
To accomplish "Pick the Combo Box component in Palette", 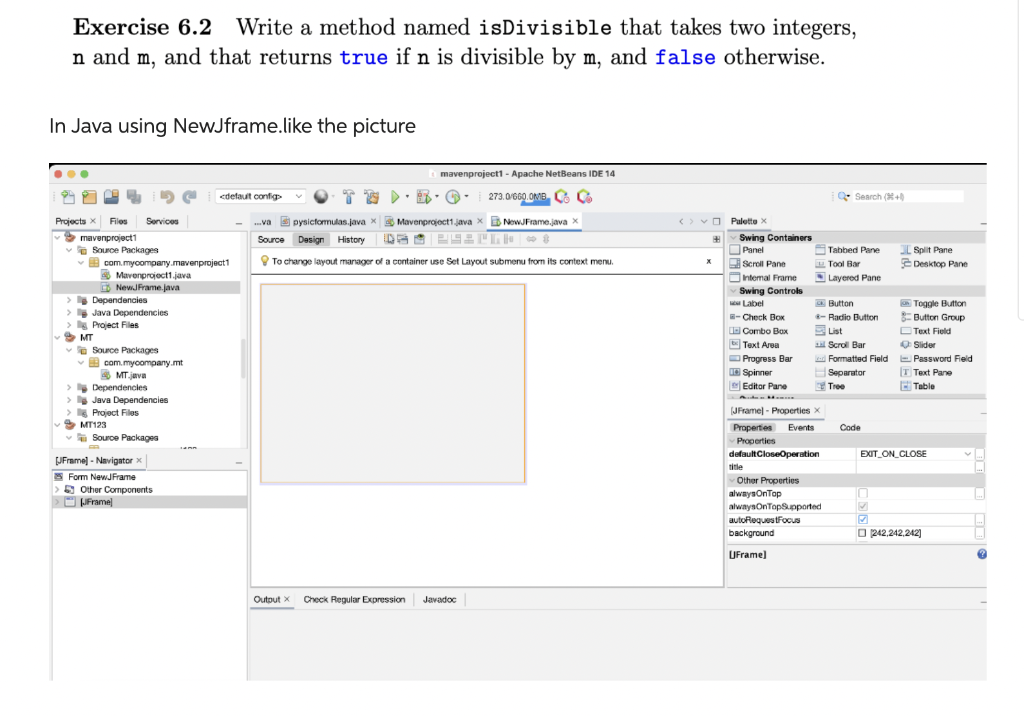I will (762, 331).
